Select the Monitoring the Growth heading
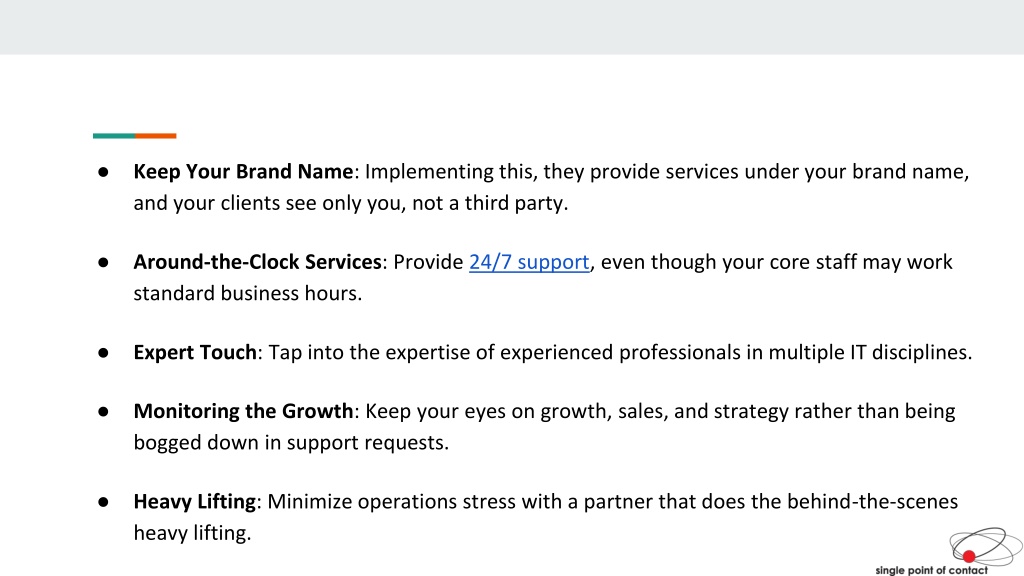Viewport: 1024px width, 576px height. pos(243,411)
